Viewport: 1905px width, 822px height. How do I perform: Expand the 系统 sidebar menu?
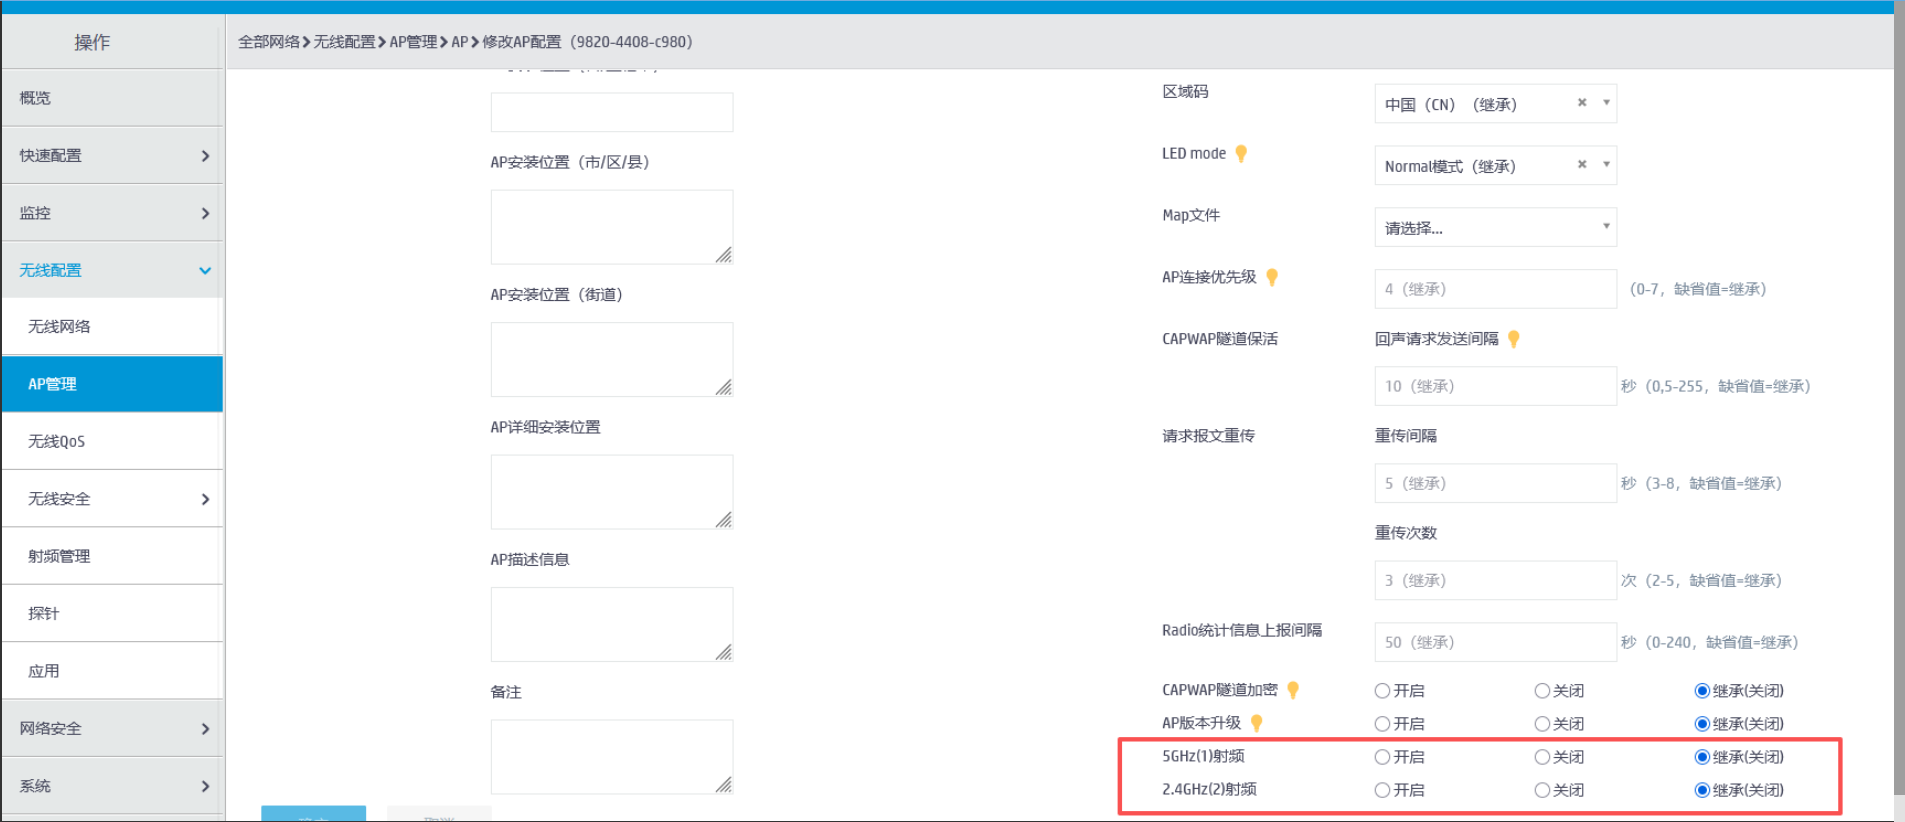pyautogui.click(x=112, y=786)
